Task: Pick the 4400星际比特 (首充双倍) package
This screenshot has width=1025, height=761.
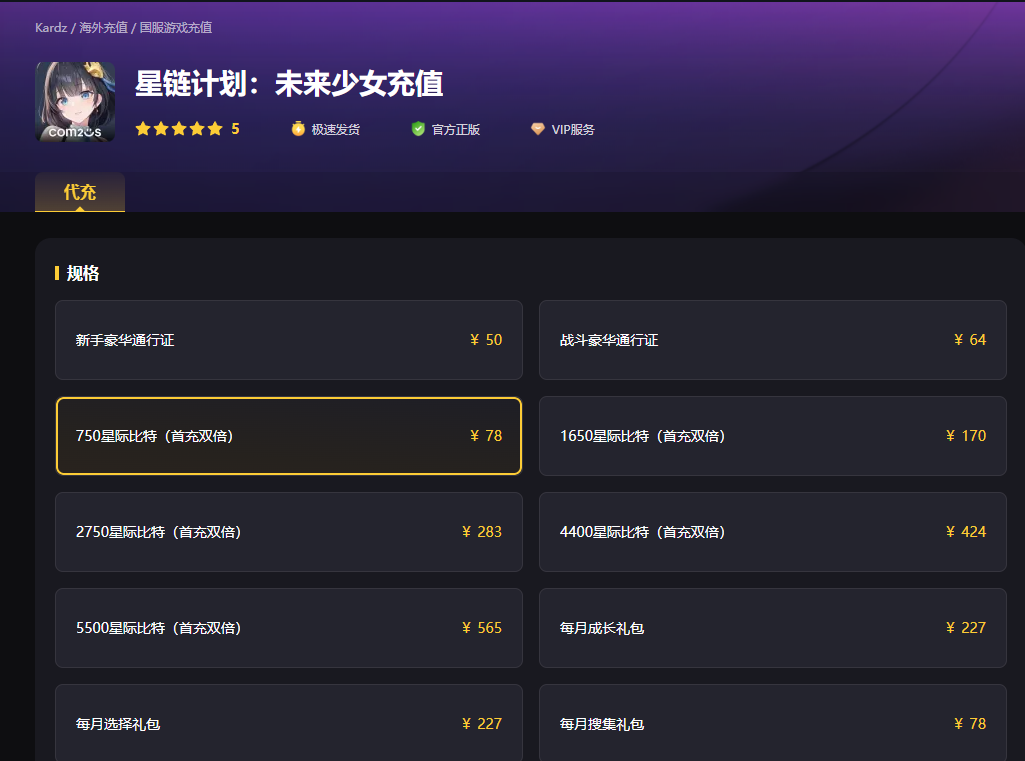Action: pos(773,532)
